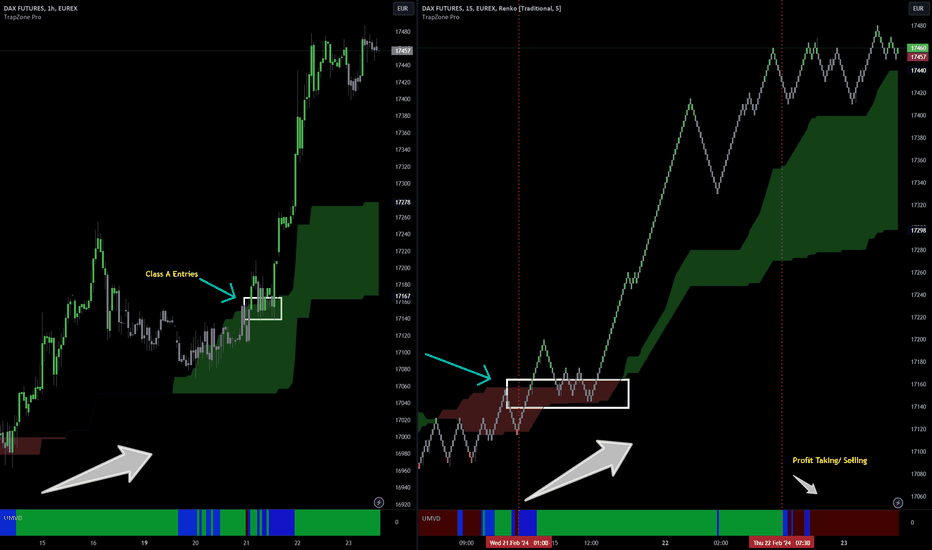Click date 15 on left time axis
Viewport: 932px width, 550px height.
point(42,543)
